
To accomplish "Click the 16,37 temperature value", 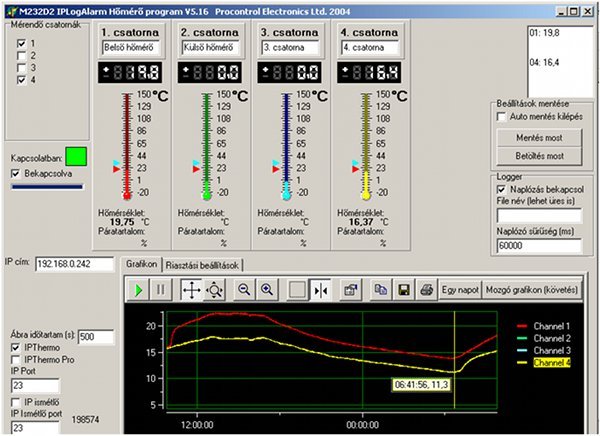I will [361, 222].
